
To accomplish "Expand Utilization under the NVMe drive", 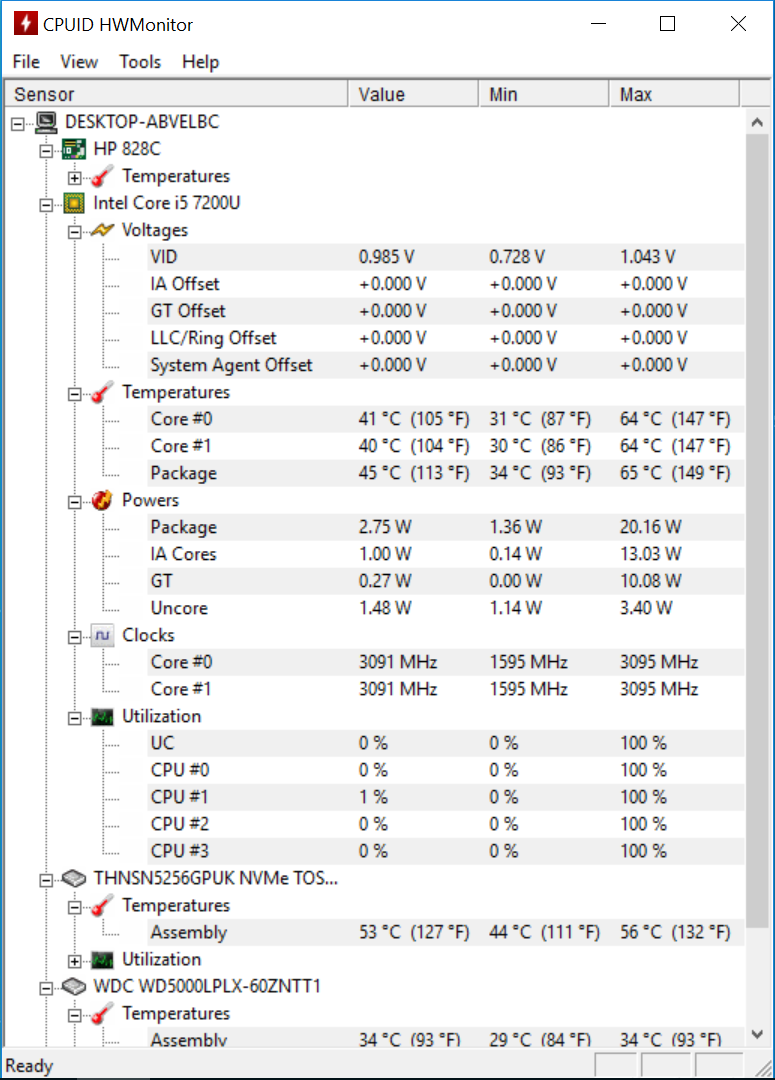I will pyautogui.click(x=74, y=962).
